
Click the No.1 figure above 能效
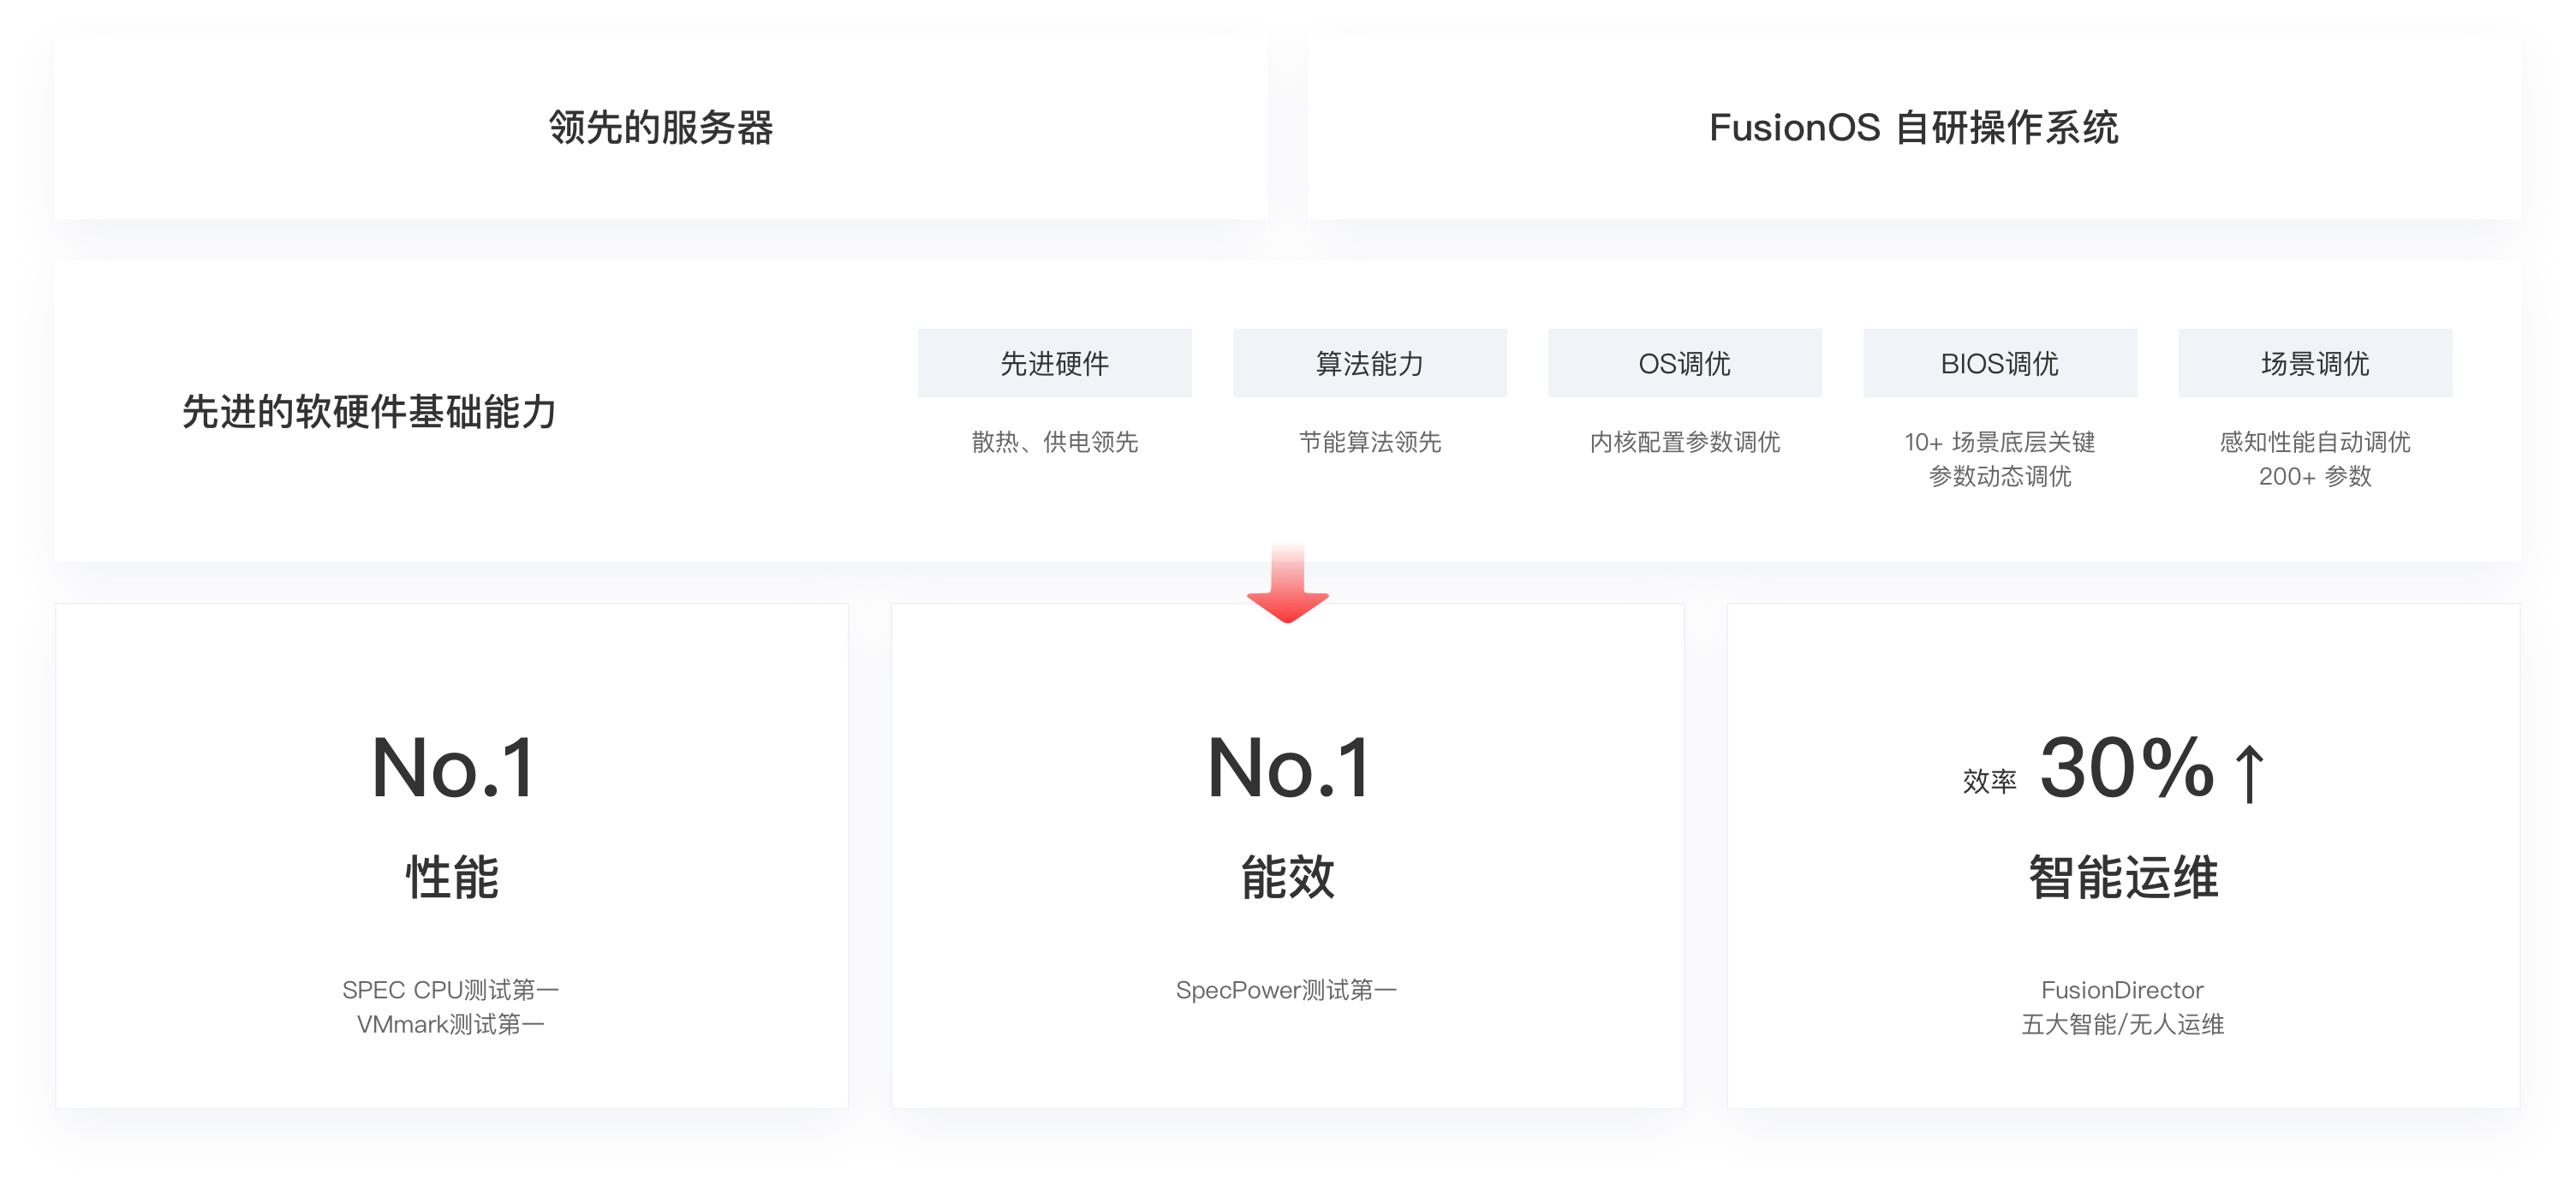[1288, 768]
